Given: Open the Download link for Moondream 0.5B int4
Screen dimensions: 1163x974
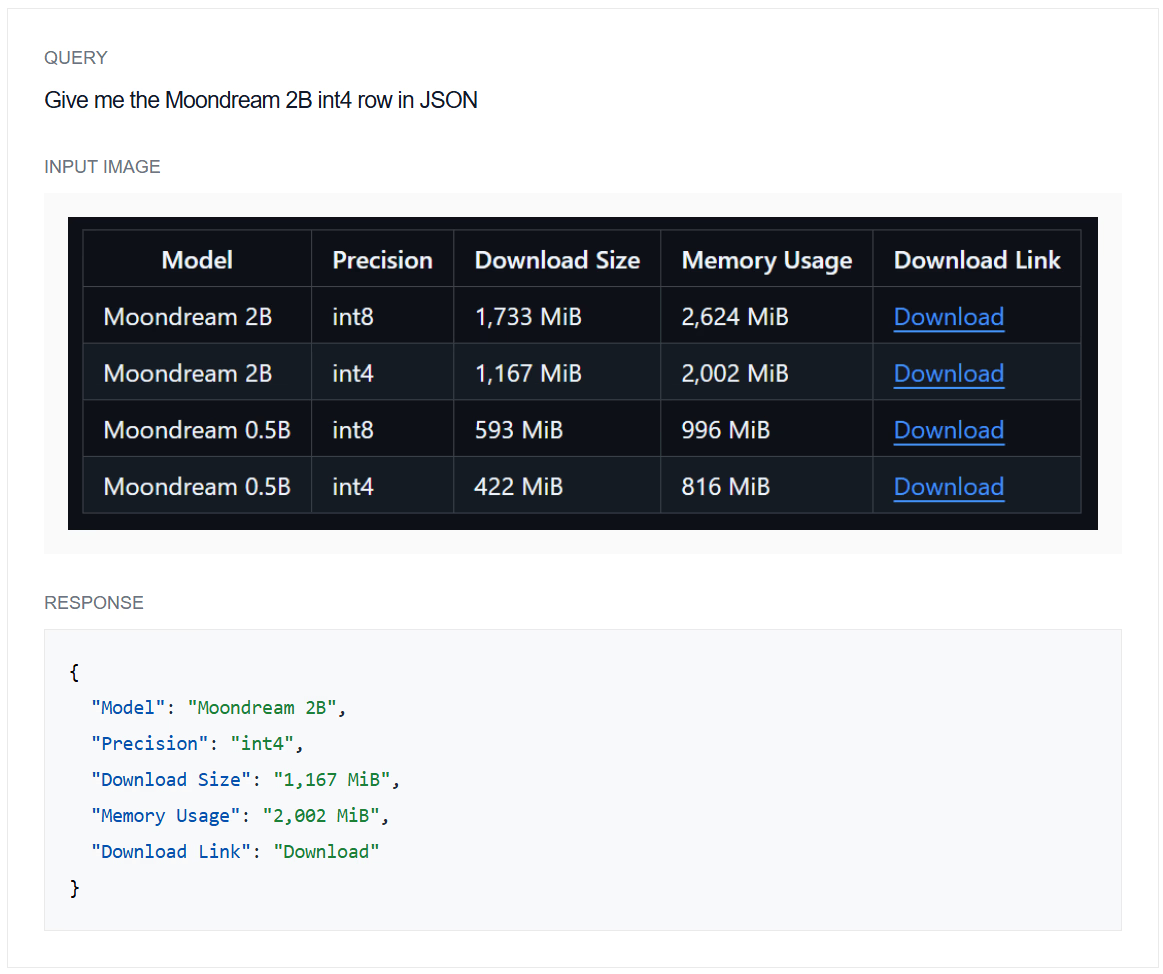Looking at the screenshot, I should (x=947, y=486).
